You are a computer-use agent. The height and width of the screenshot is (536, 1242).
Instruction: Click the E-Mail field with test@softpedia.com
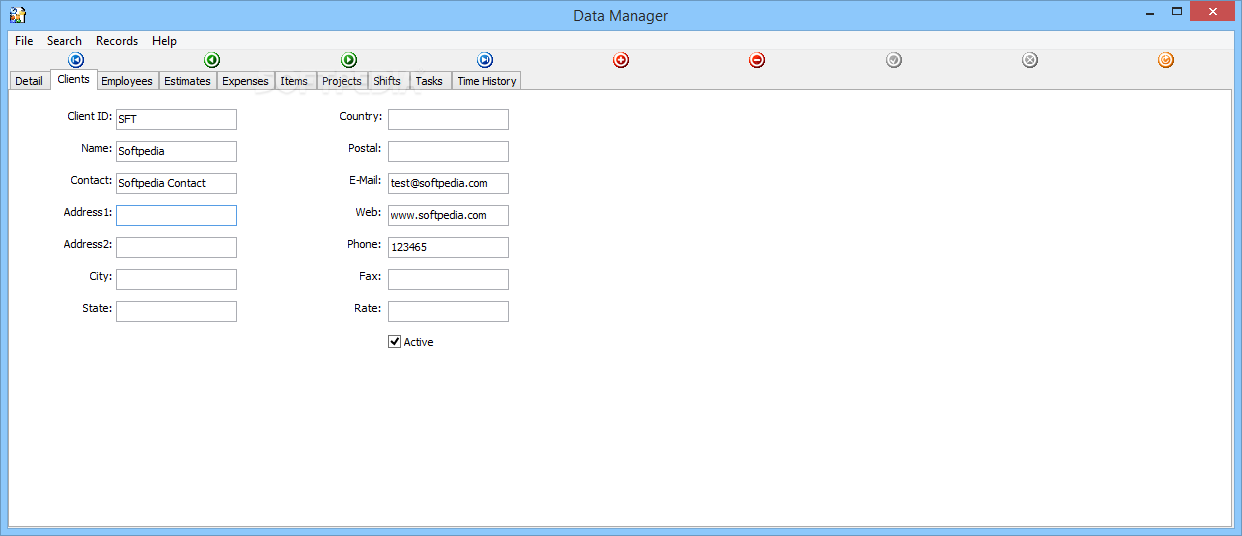click(448, 183)
